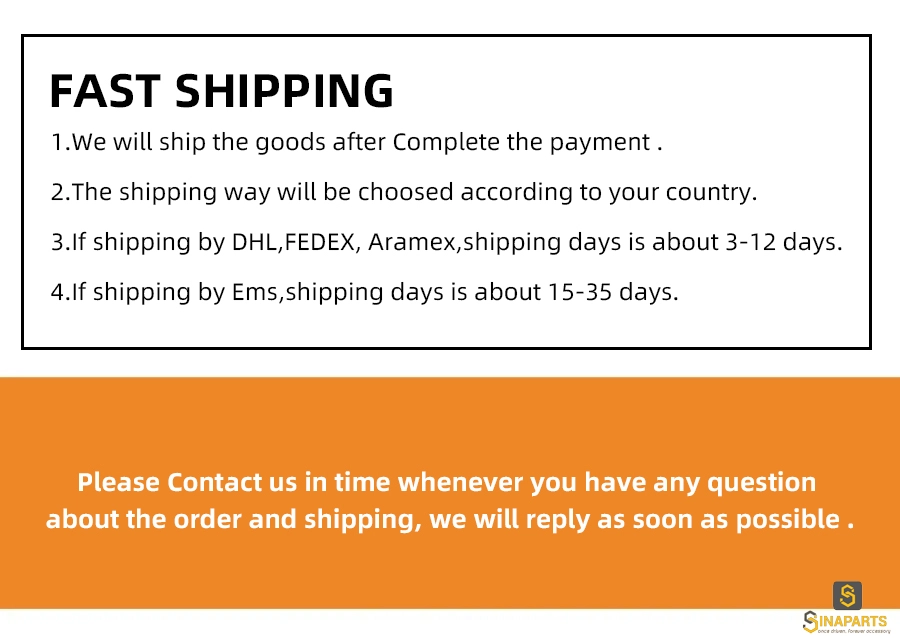Click '15-35 days' delivery estimate text
This screenshot has width=900, height=638.
click(x=613, y=292)
